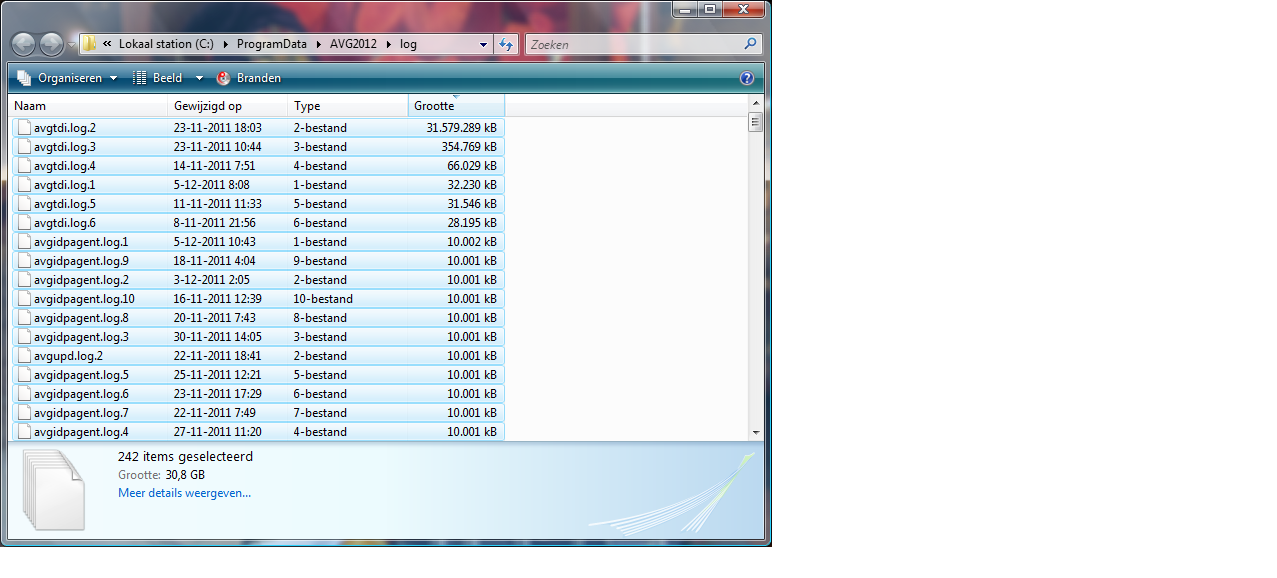Viewport: 1277px width, 578px height.
Task: Select file avgidpagent.log.10
Action: point(258,299)
